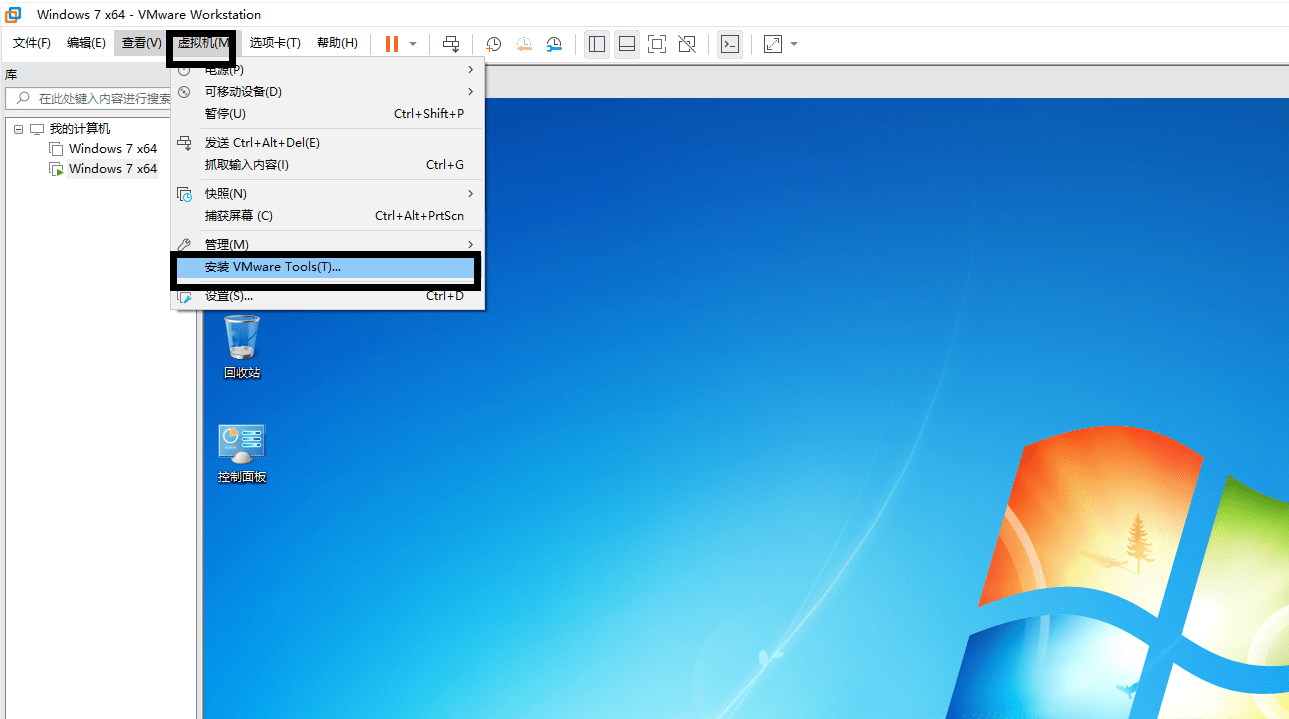Expand the 管理(M) submenu

(328, 245)
